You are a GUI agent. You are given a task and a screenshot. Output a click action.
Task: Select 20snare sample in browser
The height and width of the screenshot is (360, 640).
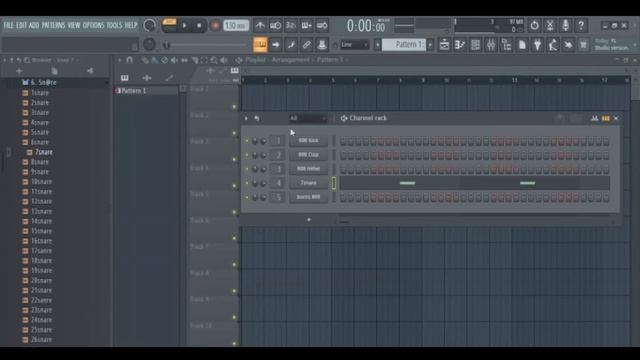[x=41, y=280]
